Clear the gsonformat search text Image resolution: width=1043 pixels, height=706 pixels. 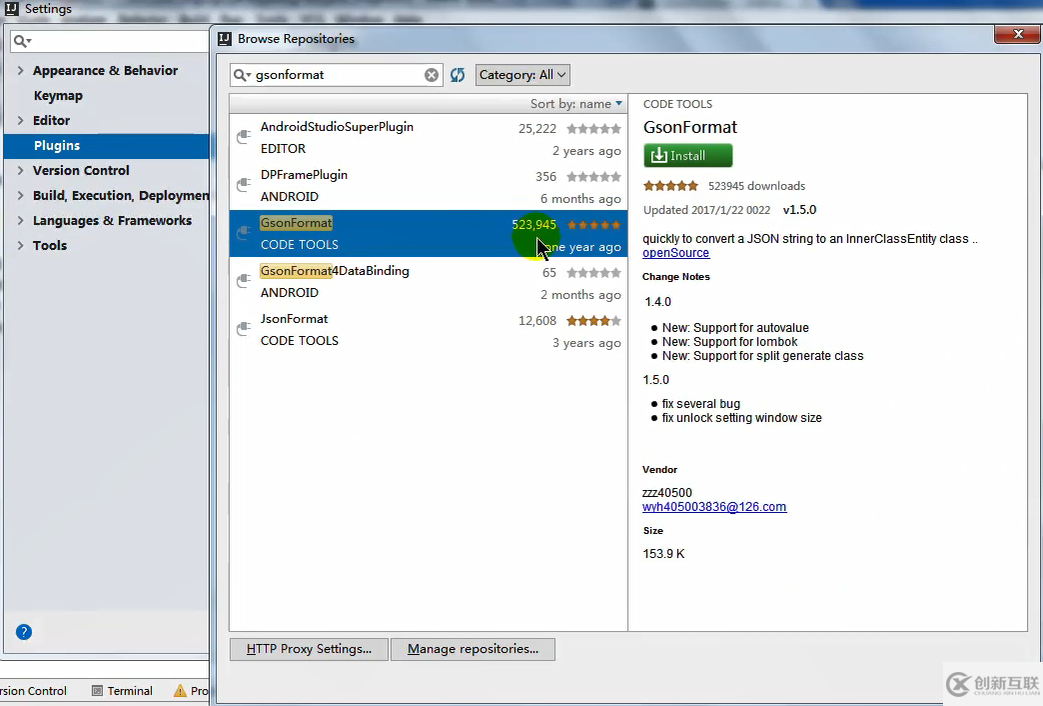[431, 75]
